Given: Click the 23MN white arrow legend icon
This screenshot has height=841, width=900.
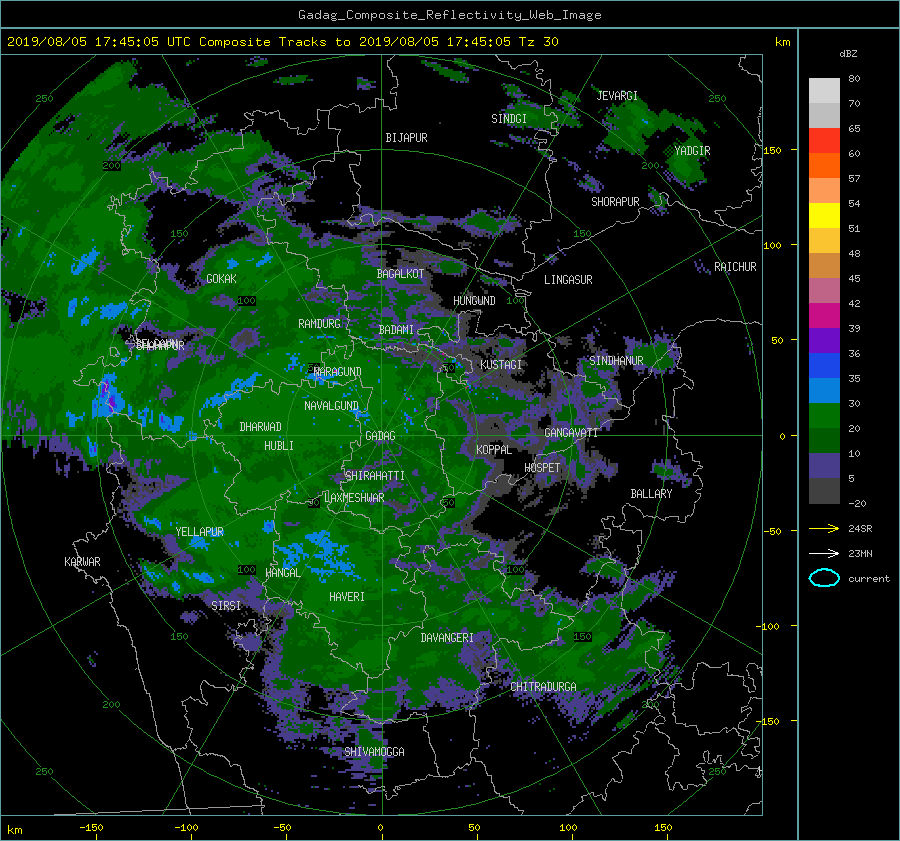Looking at the screenshot, I should coord(824,553).
